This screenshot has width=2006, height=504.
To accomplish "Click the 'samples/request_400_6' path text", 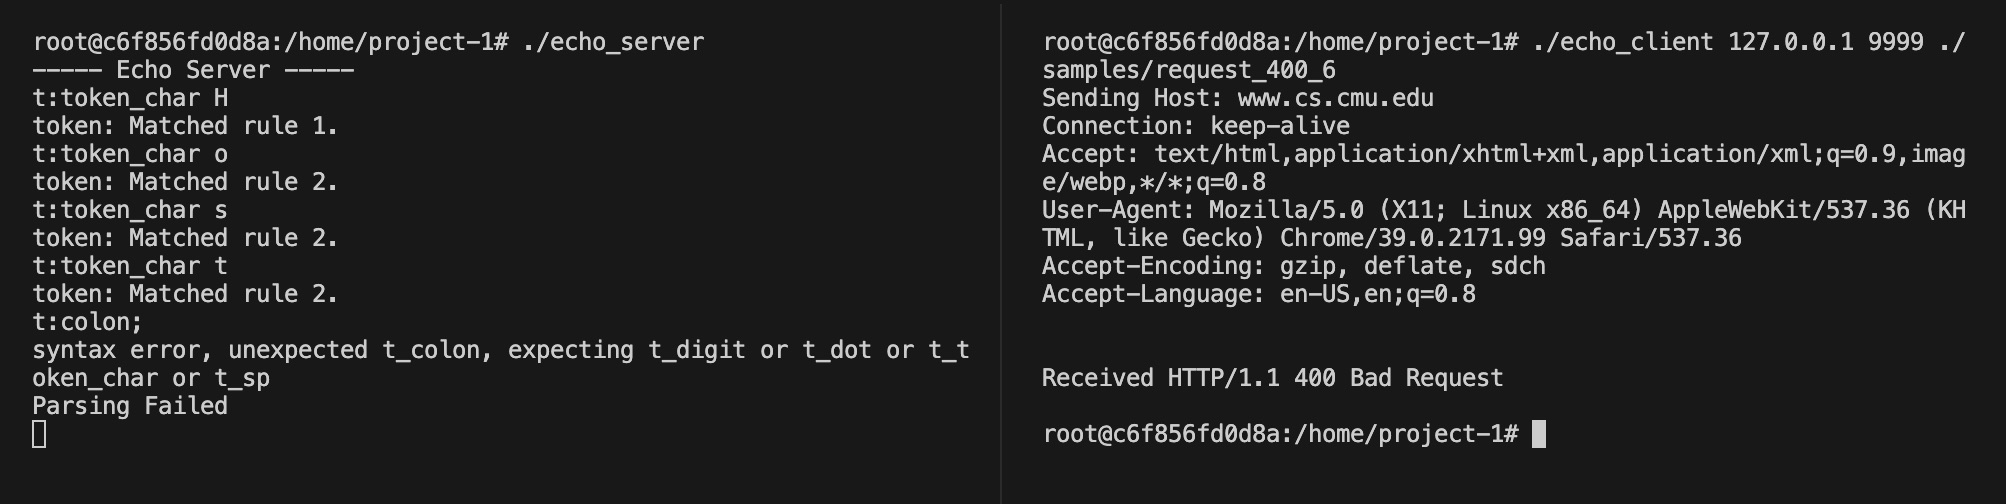I will 1189,70.
